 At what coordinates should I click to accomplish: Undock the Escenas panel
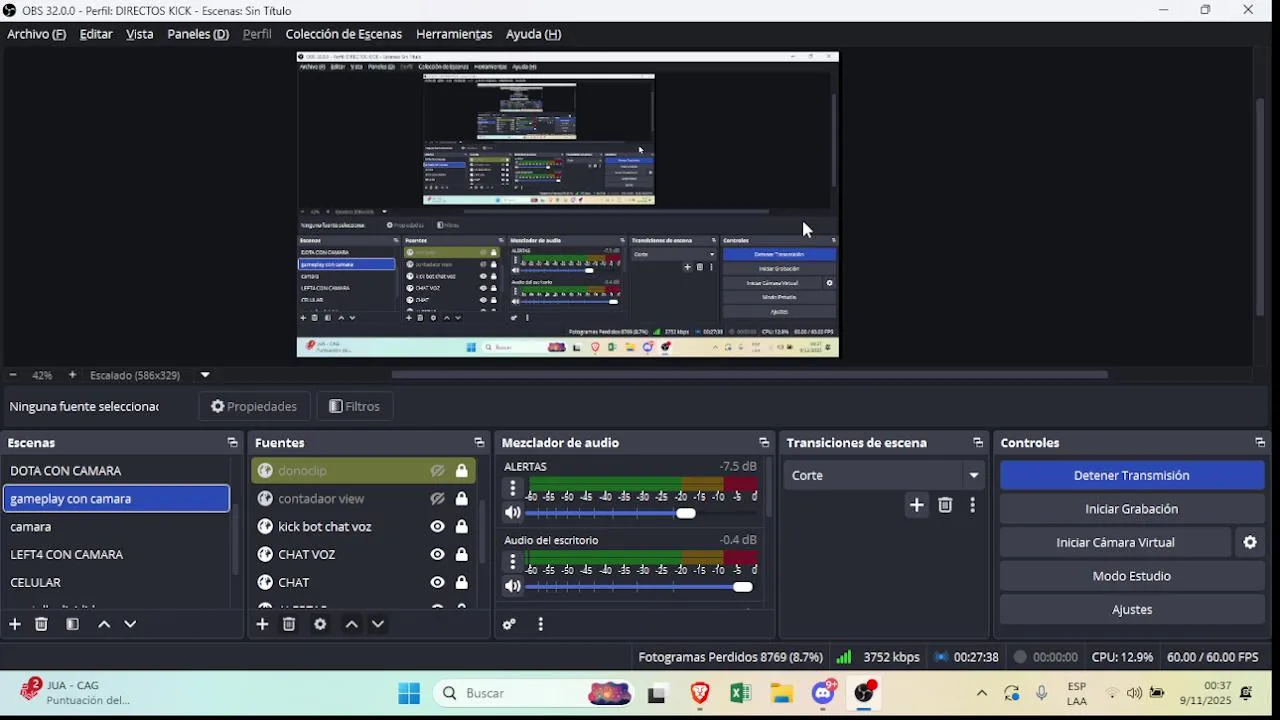(x=232, y=442)
